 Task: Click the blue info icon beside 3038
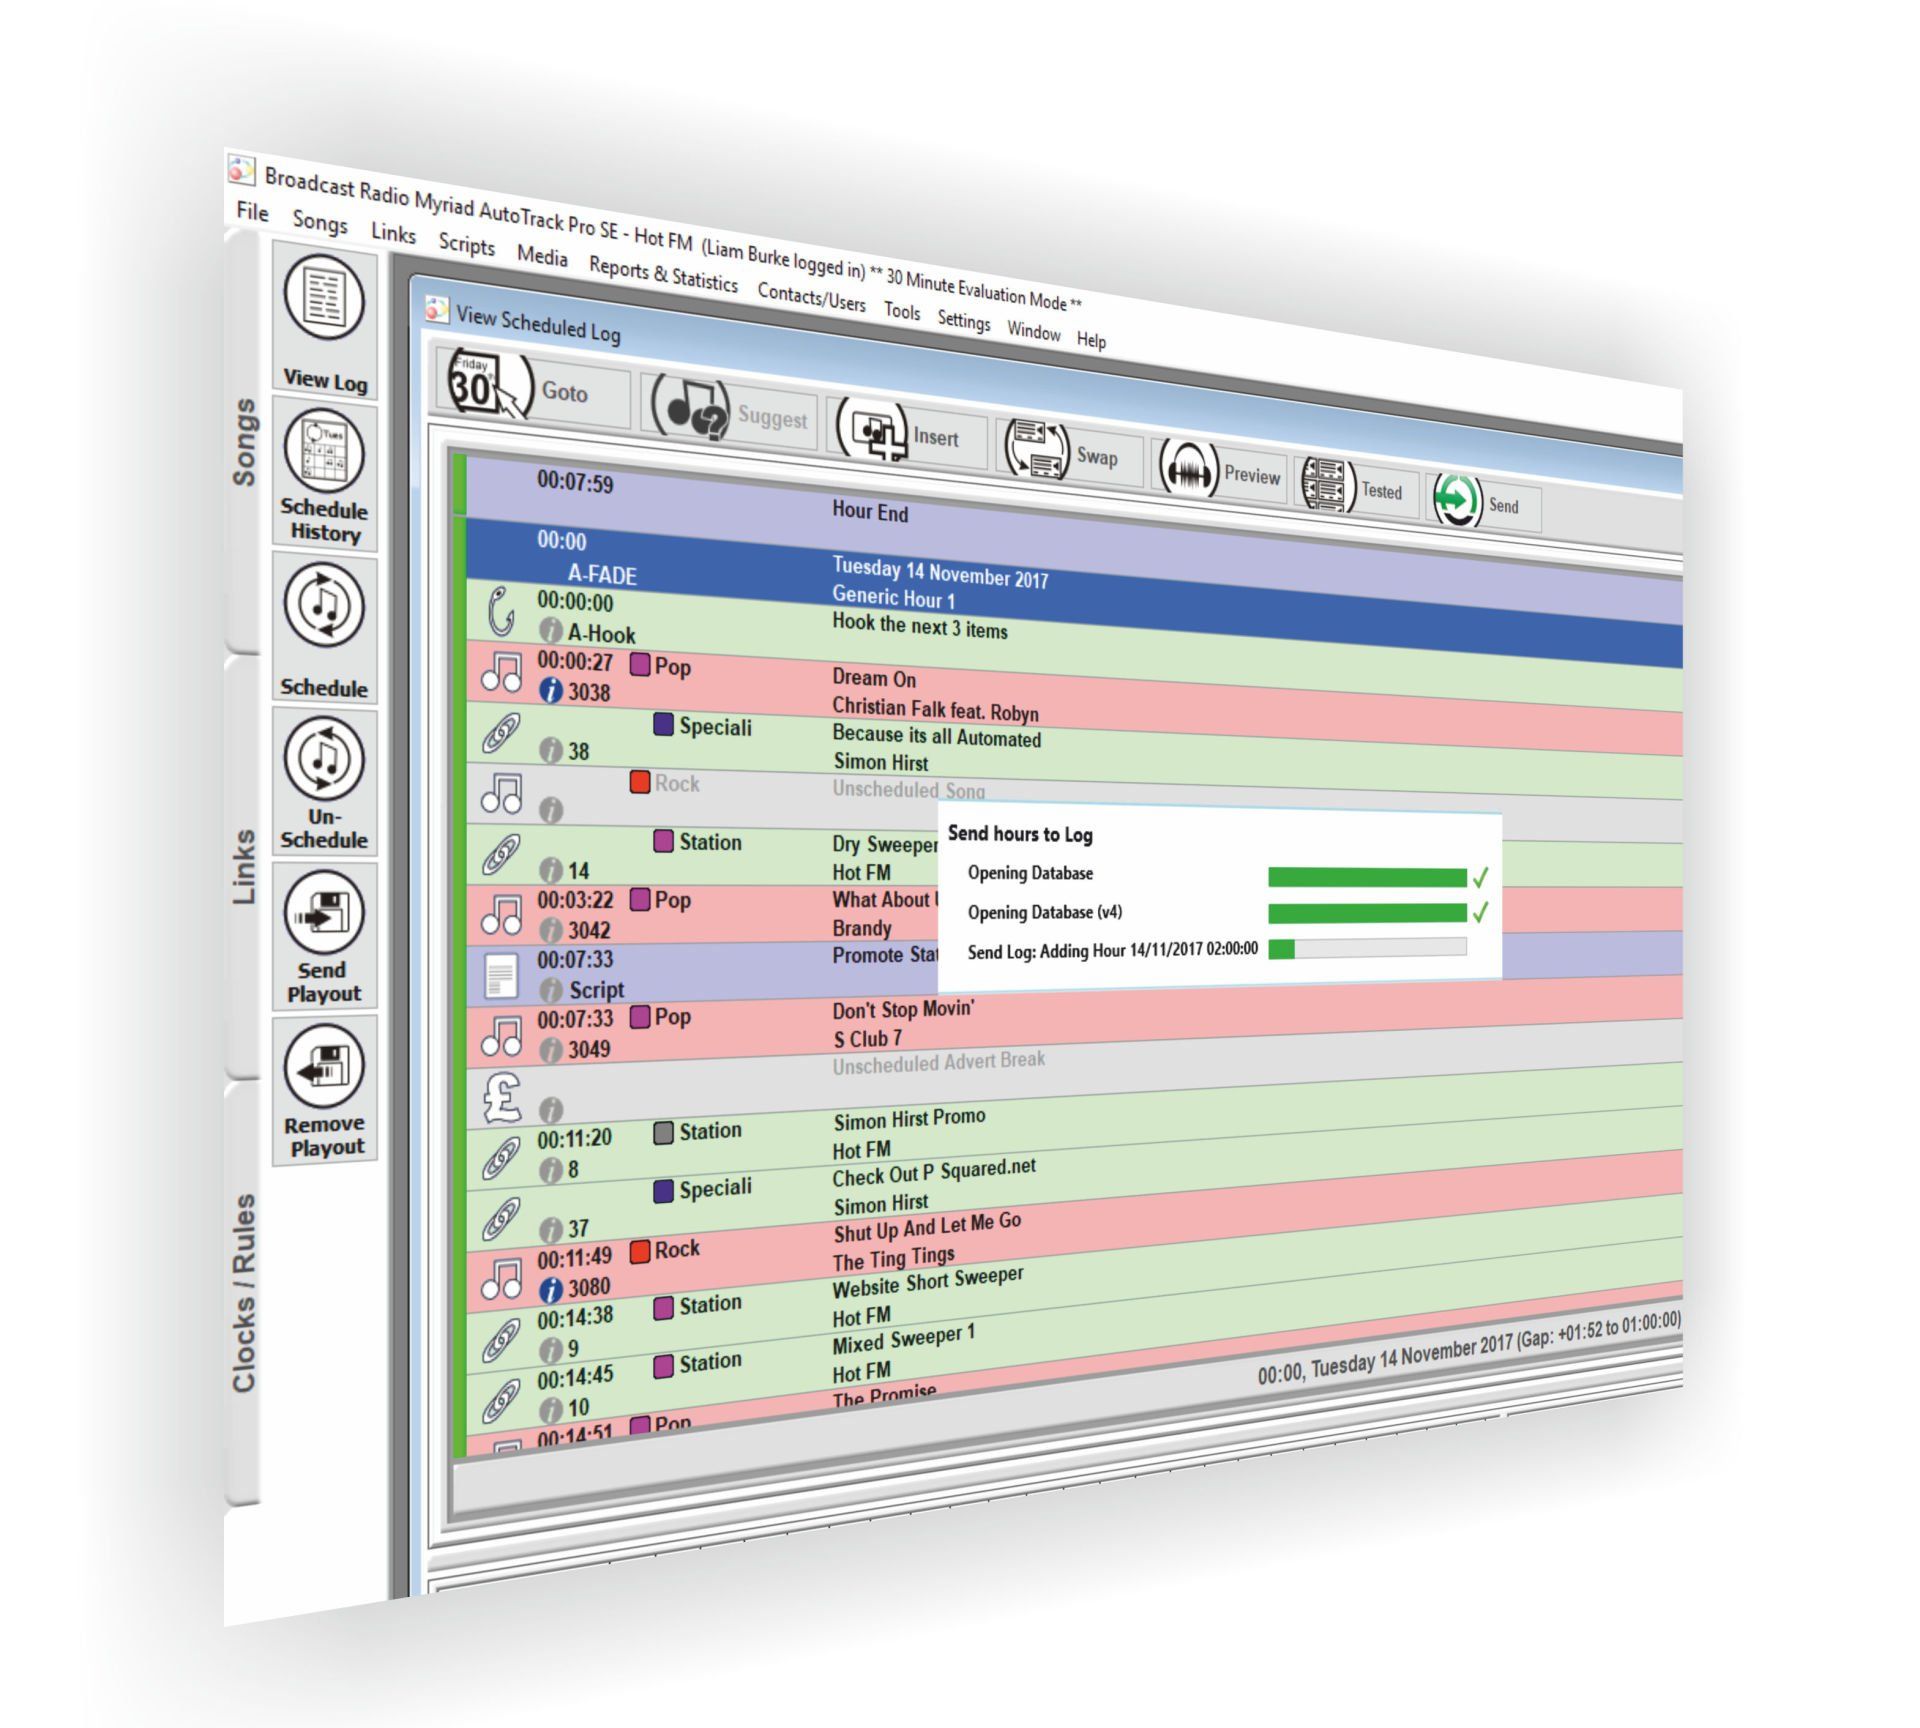(550, 690)
